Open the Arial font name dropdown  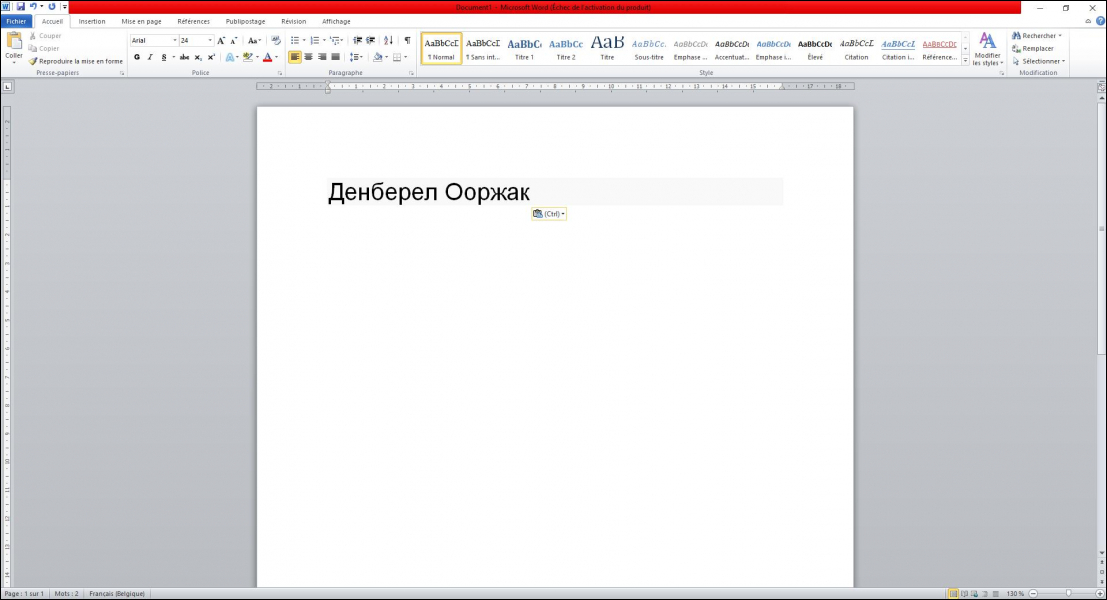coord(174,41)
